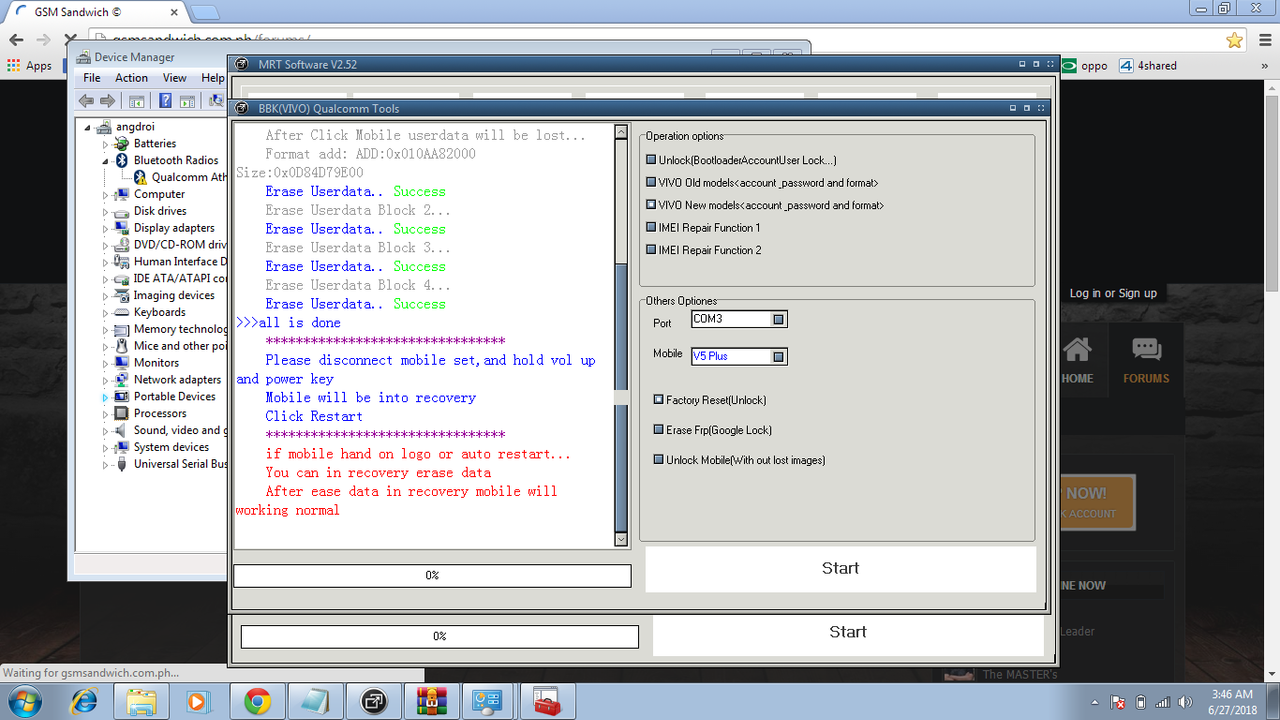Select the Display adapters device icon
The width and height of the screenshot is (1280, 720).
tap(123, 228)
